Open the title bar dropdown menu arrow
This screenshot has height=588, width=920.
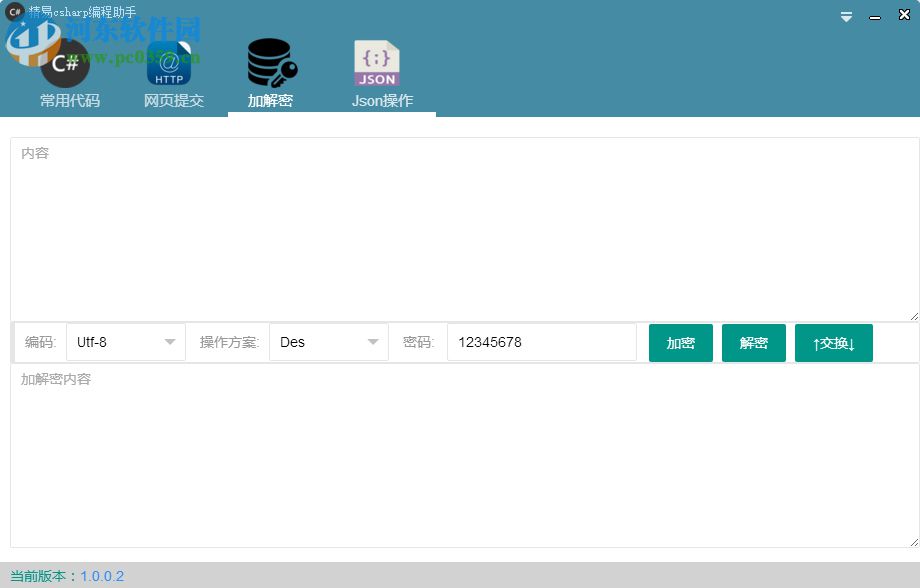pos(846,17)
